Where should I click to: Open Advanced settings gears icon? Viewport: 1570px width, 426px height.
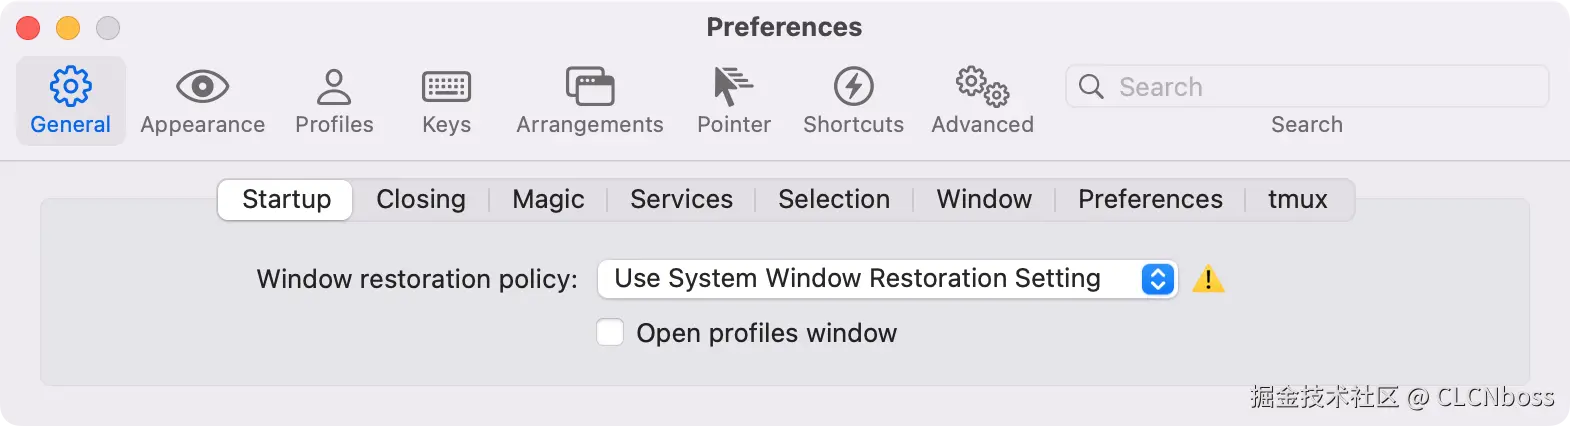[982, 87]
